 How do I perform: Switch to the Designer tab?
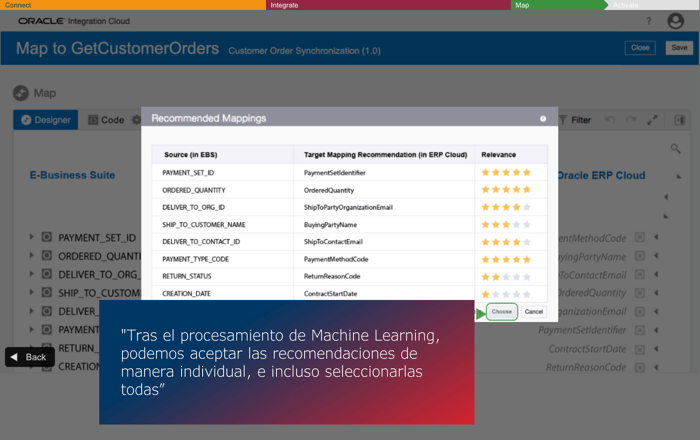click(46, 120)
